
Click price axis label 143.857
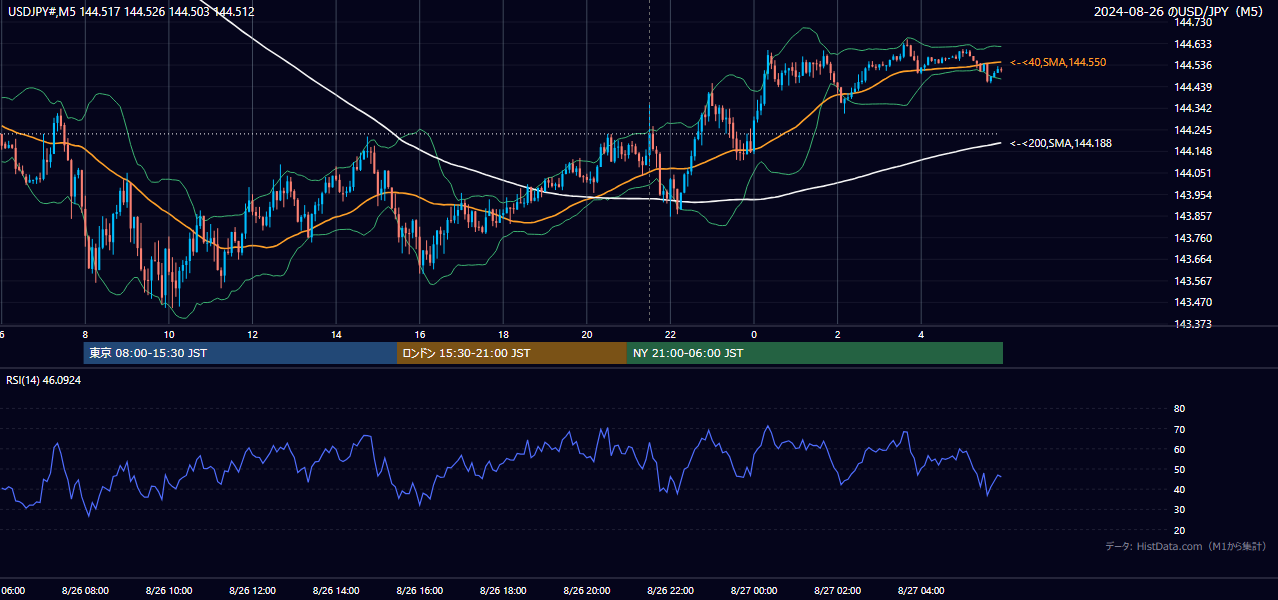(x=1192, y=216)
